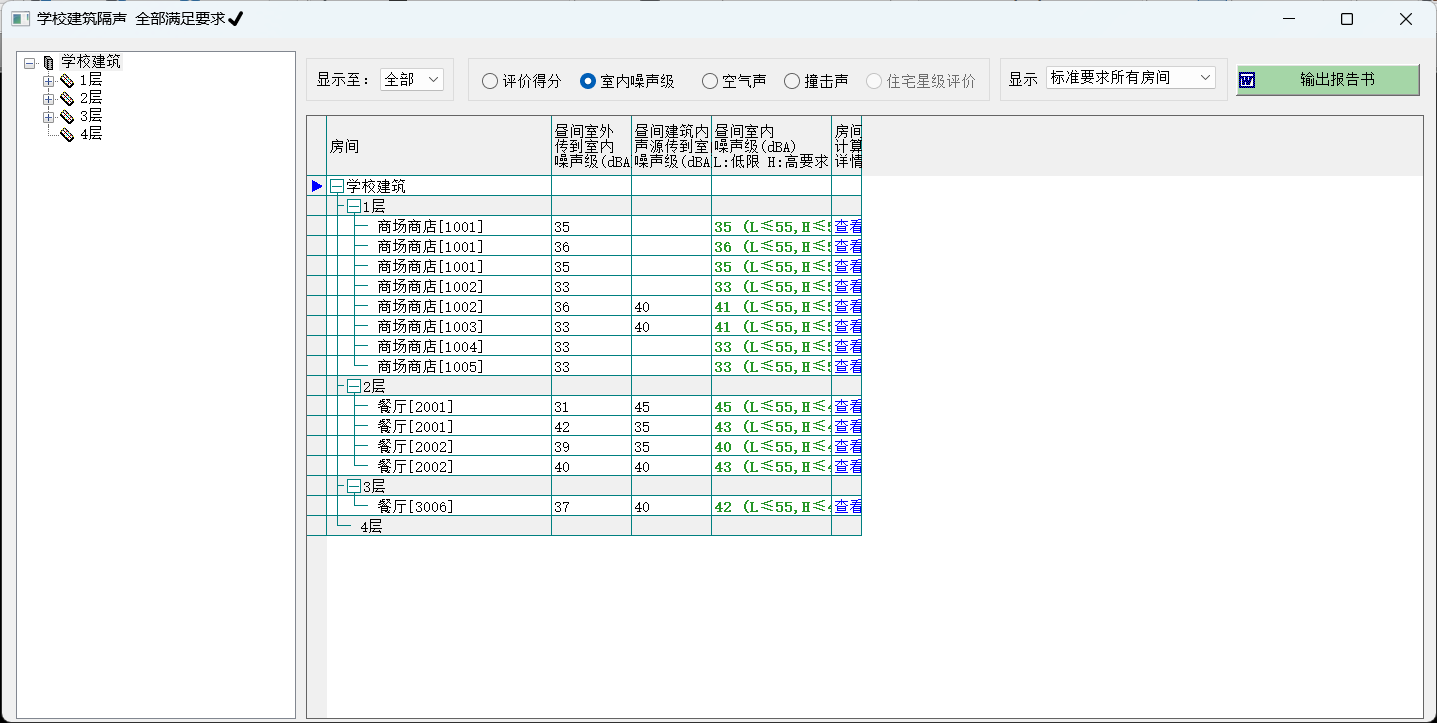Click the 房间 column header
The height and width of the screenshot is (723, 1437).
coord(439,146)
